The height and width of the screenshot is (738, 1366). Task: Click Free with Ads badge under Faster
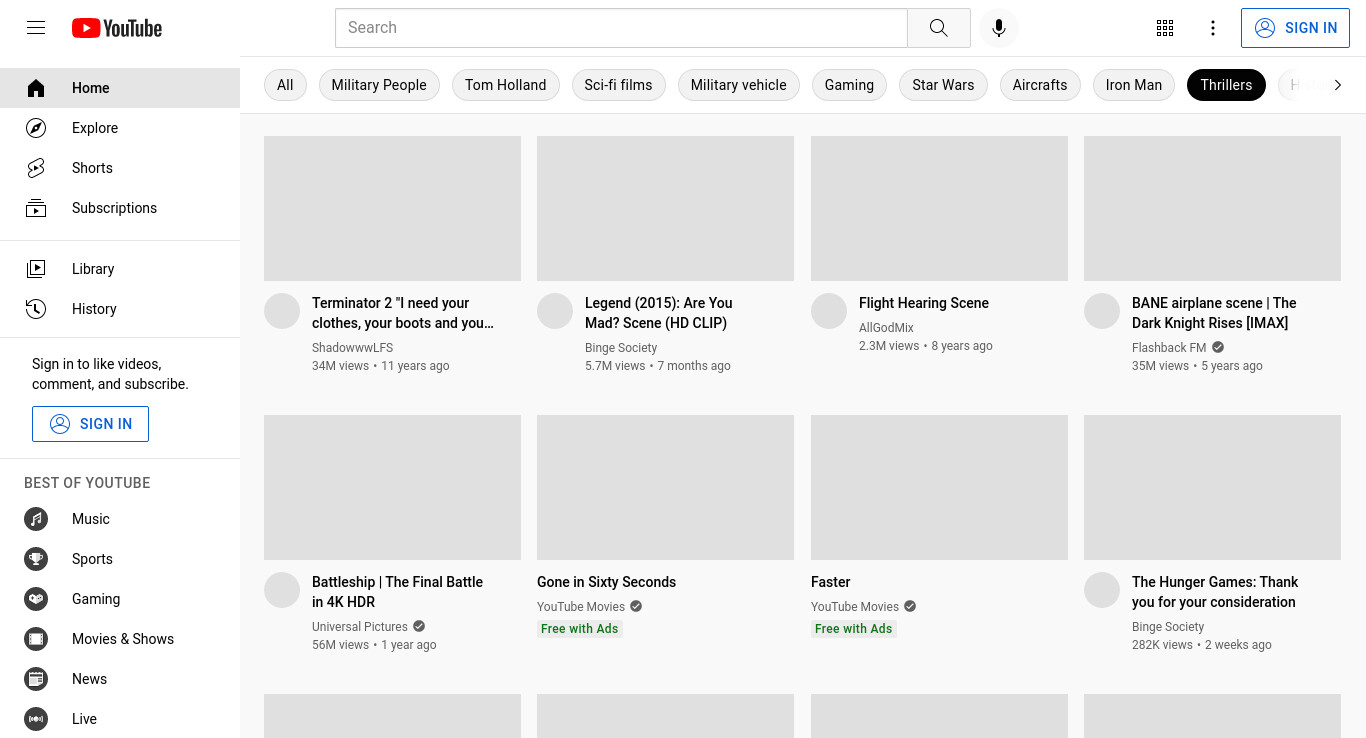pos(853,629)
